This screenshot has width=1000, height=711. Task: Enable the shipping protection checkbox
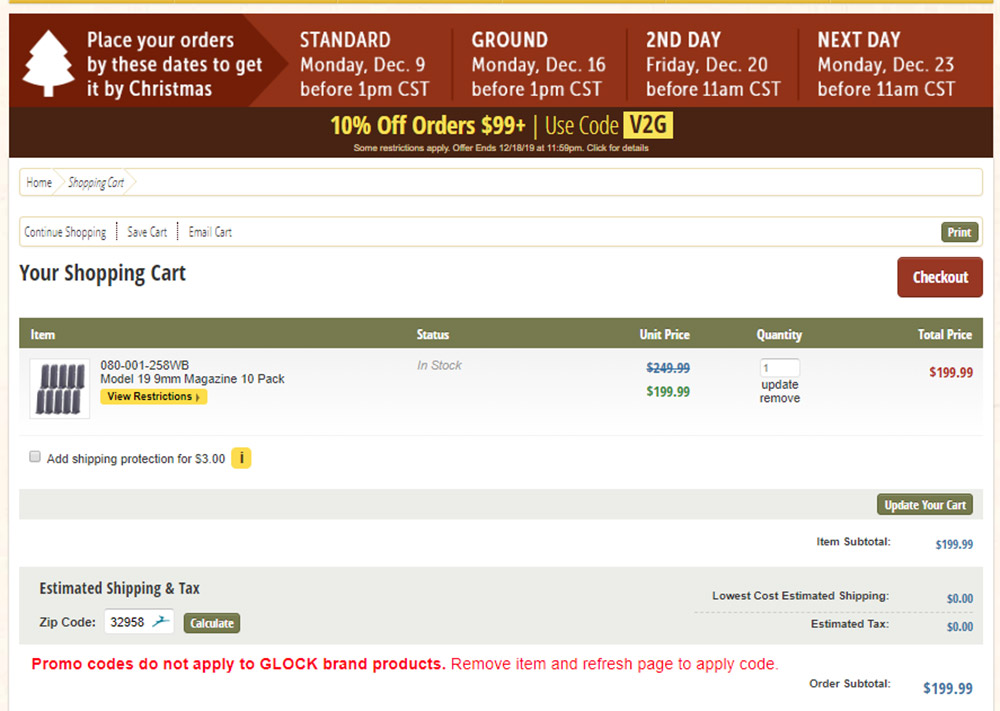[x=35, y=457]
